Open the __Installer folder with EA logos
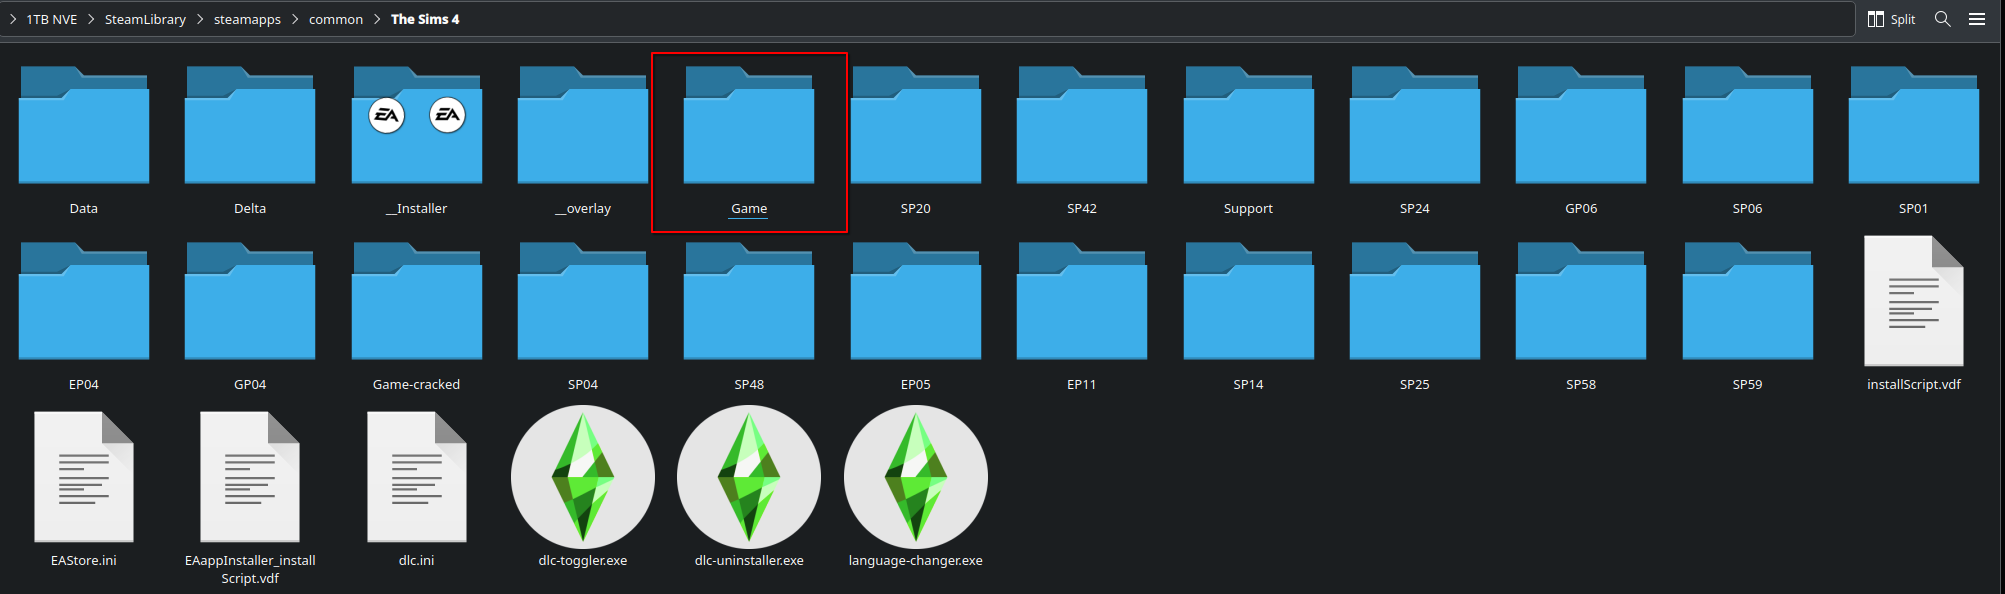This screenshot has height=594, width=2005. (416, 125)
